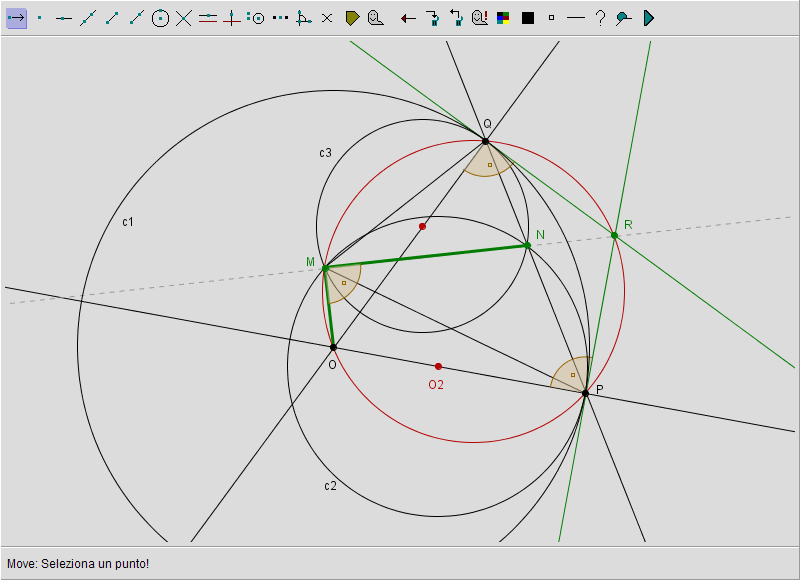Screen dimensions: 800x580
Task: Open the left-pointing arrow macro icon
Action: click(456, 18)
